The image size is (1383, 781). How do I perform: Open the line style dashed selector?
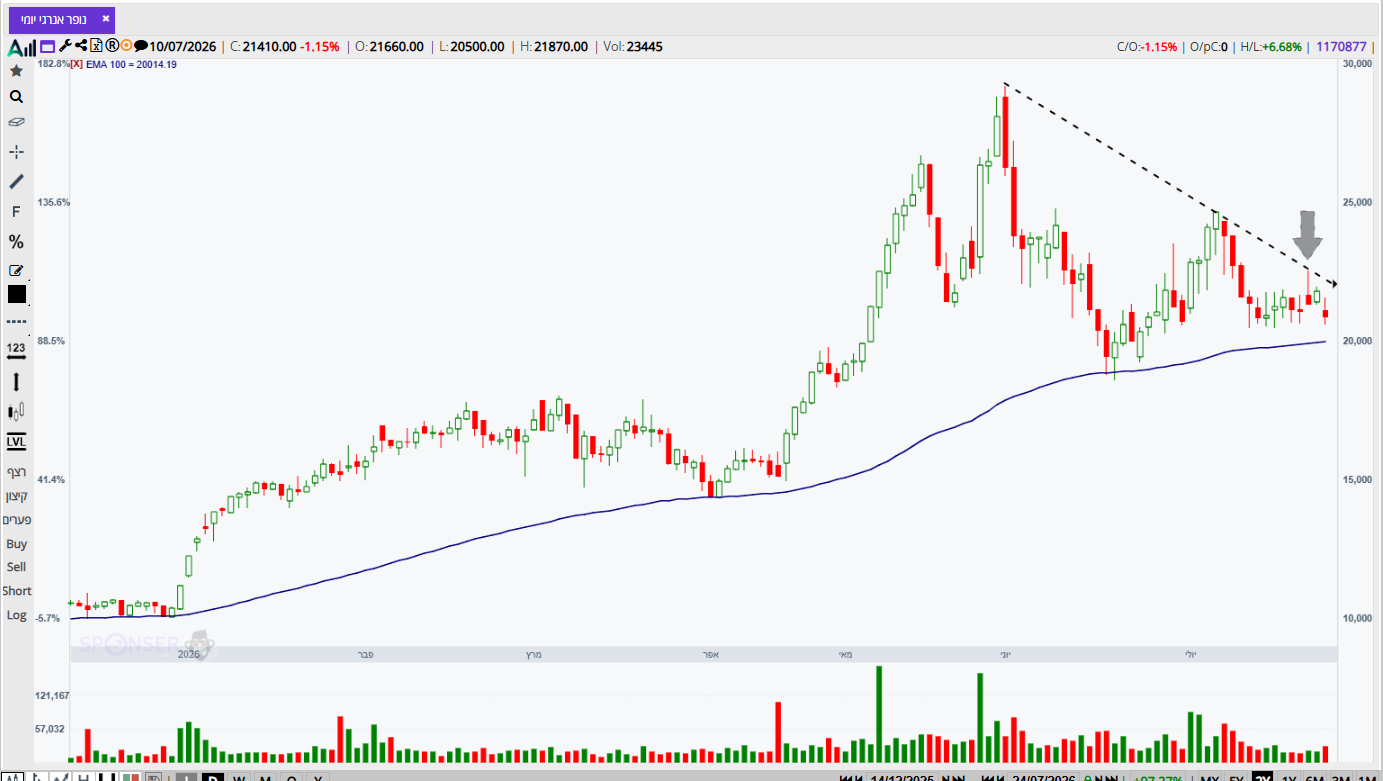[x=16, y=322]
